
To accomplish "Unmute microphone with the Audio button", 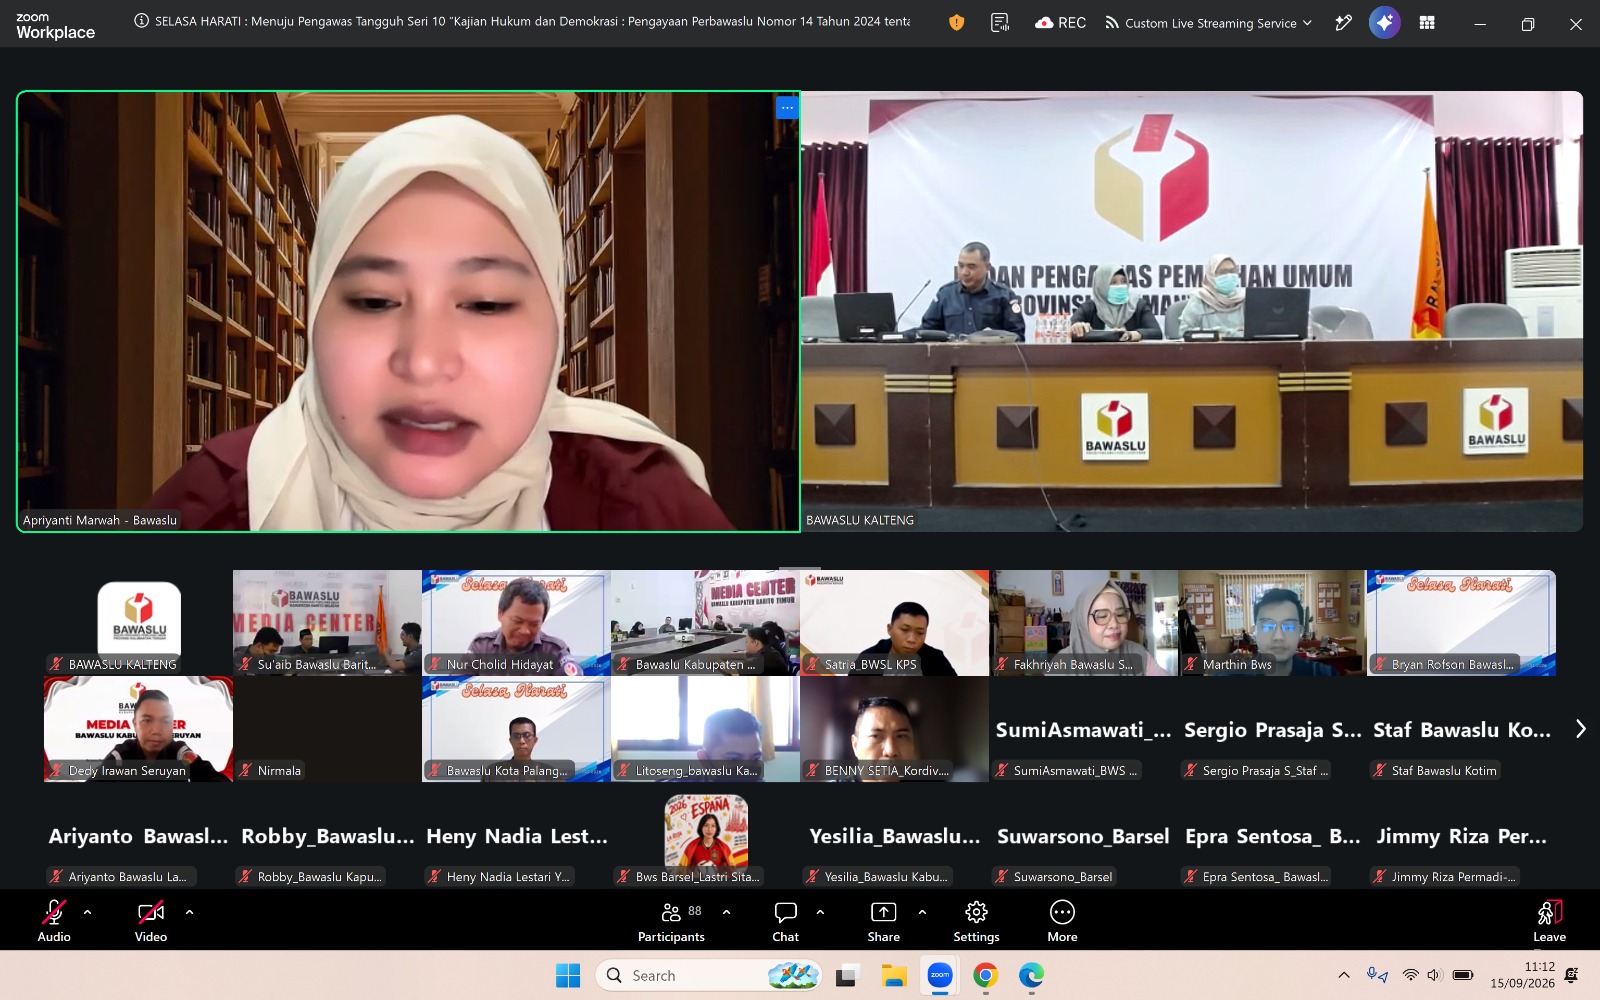I will [54, 920].
